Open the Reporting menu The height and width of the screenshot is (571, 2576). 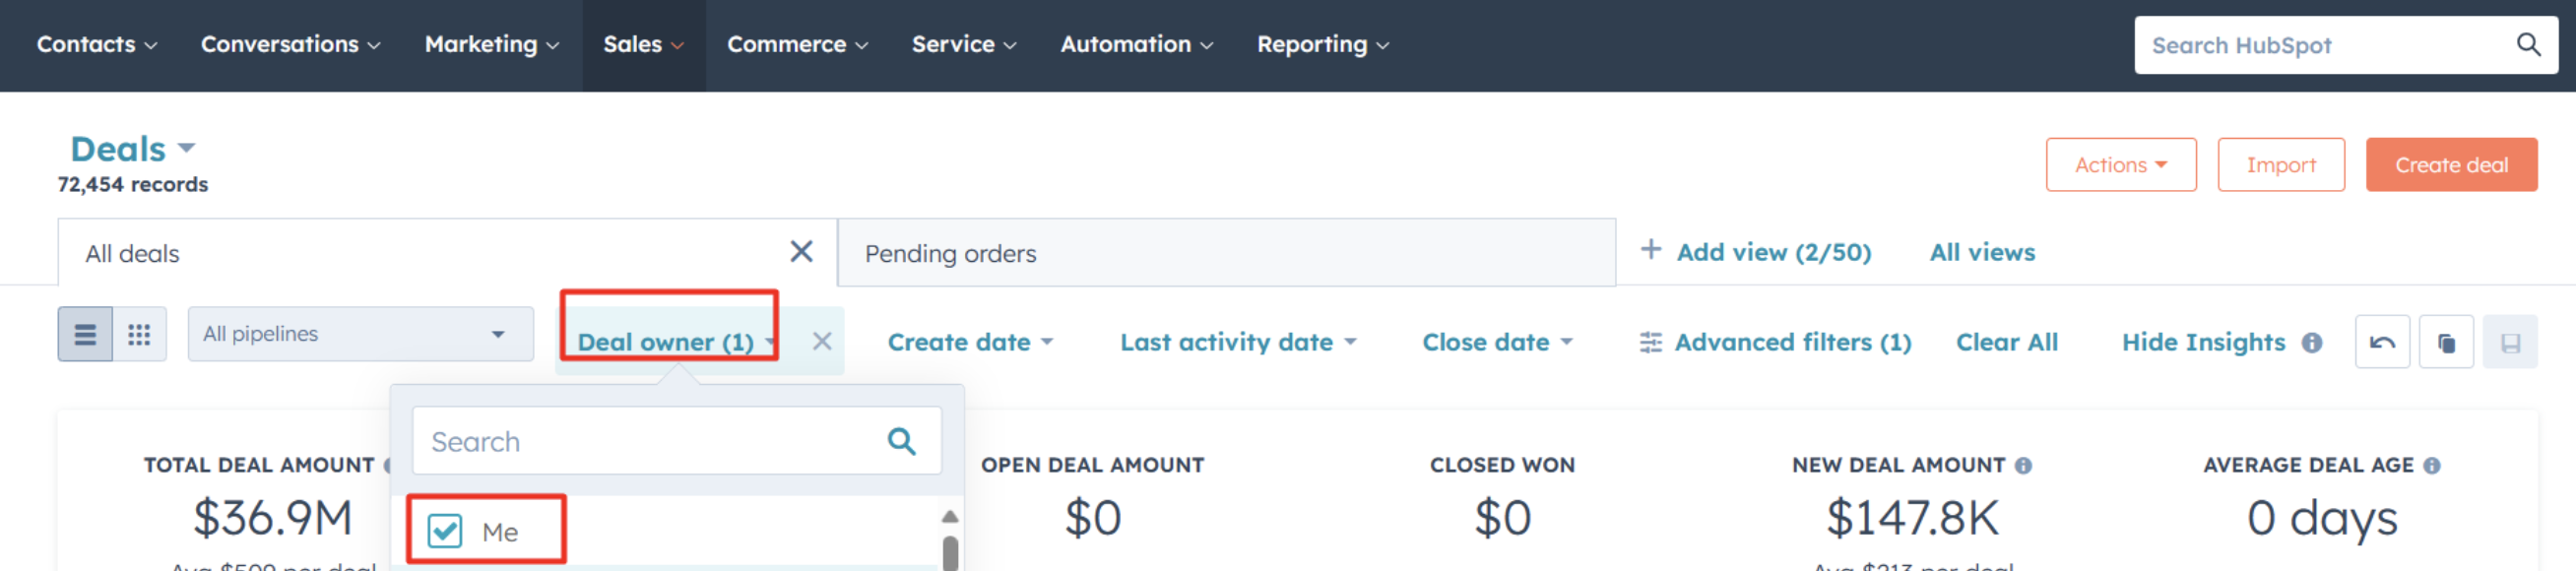[1322, 45]
